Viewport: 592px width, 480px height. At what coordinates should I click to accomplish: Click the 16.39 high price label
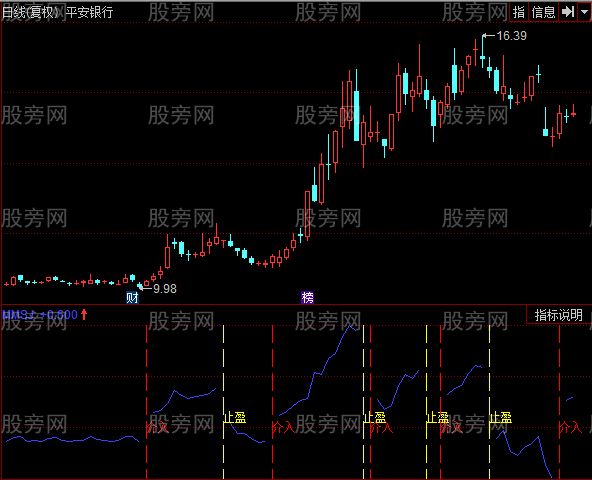pos(511,36)
